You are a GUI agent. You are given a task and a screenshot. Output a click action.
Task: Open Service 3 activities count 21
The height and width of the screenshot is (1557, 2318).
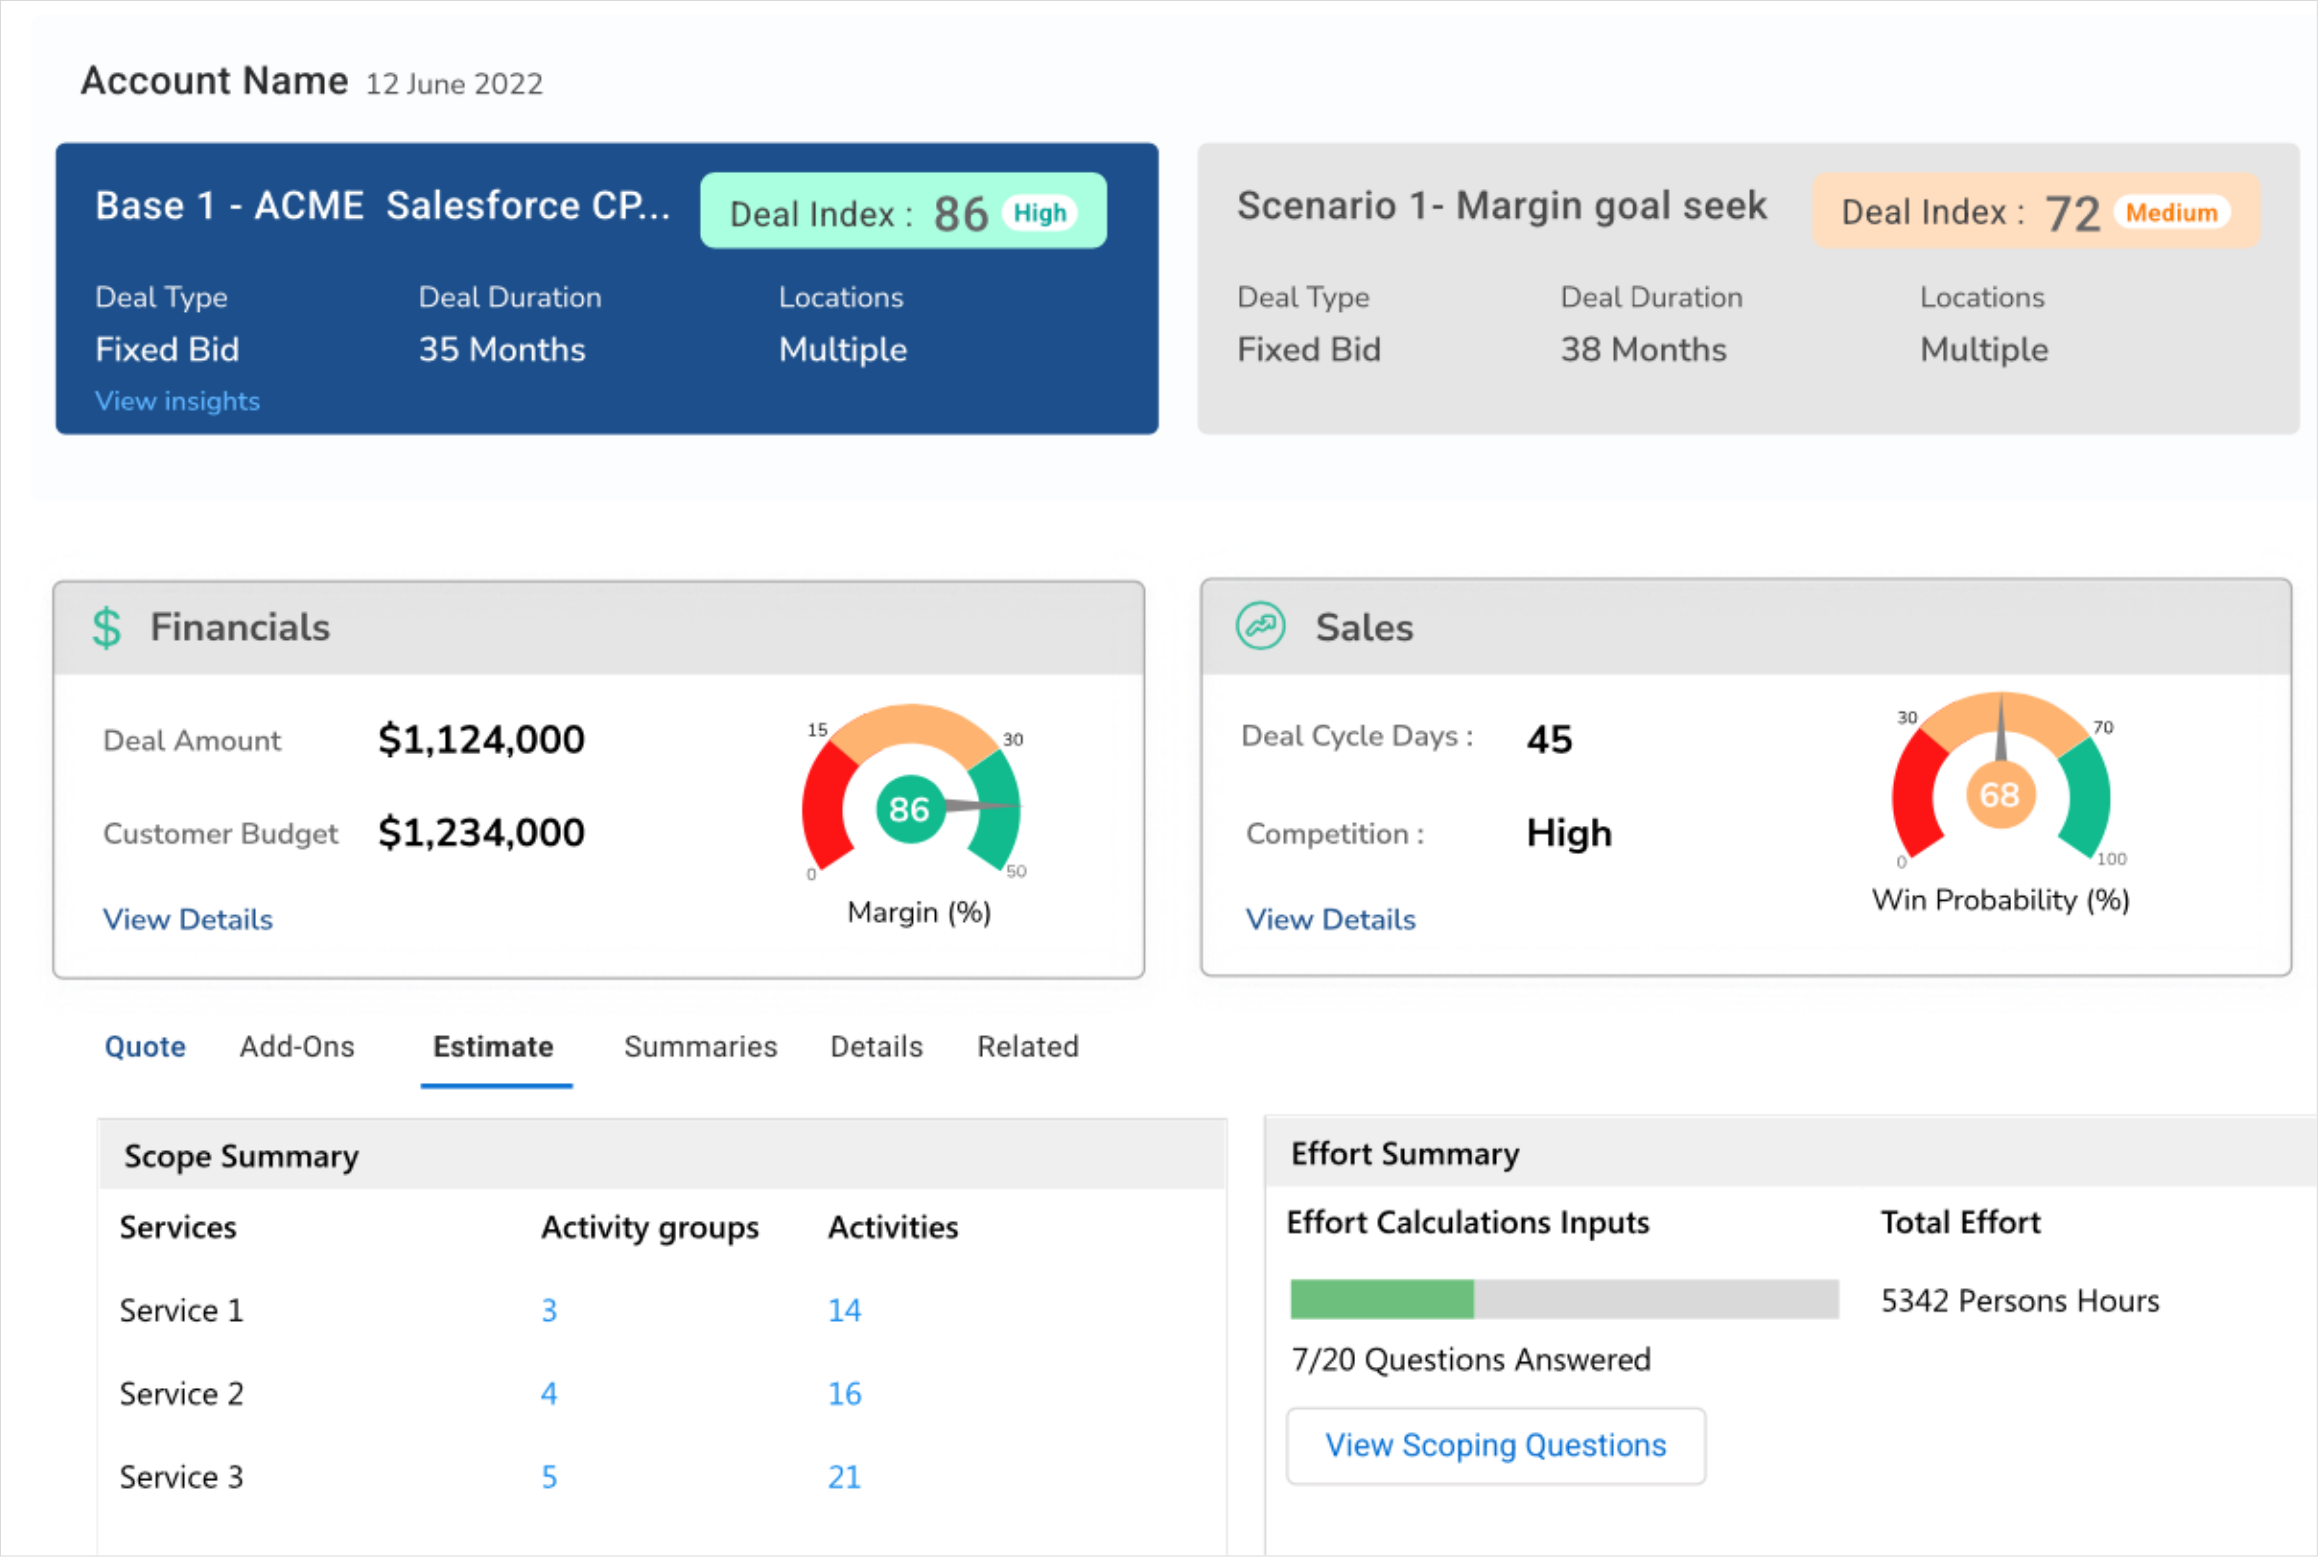tap(844, 1477)
